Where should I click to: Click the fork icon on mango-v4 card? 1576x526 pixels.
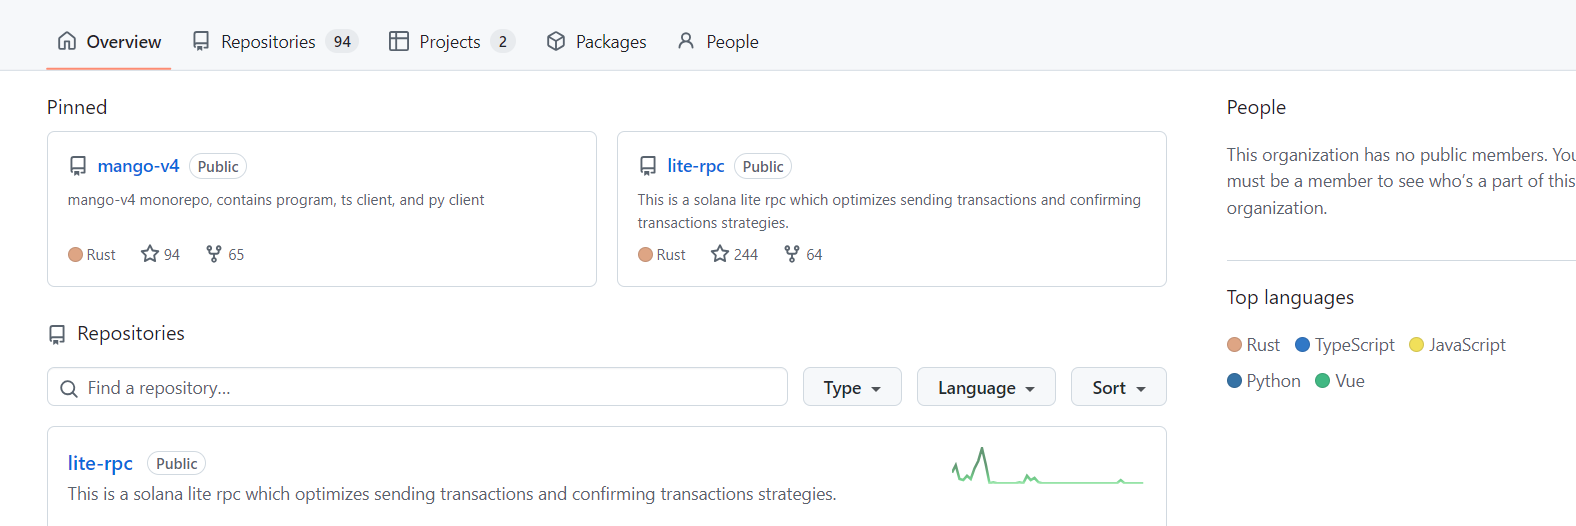214,254
